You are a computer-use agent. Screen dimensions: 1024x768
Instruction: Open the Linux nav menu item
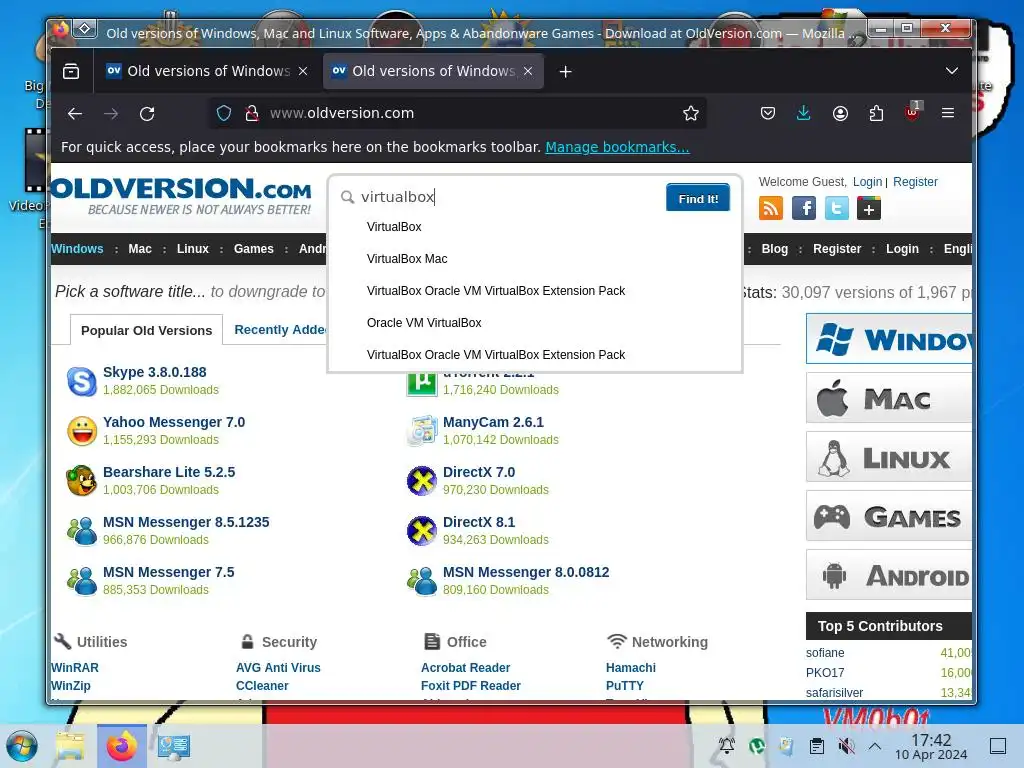(x=193, y=249)
